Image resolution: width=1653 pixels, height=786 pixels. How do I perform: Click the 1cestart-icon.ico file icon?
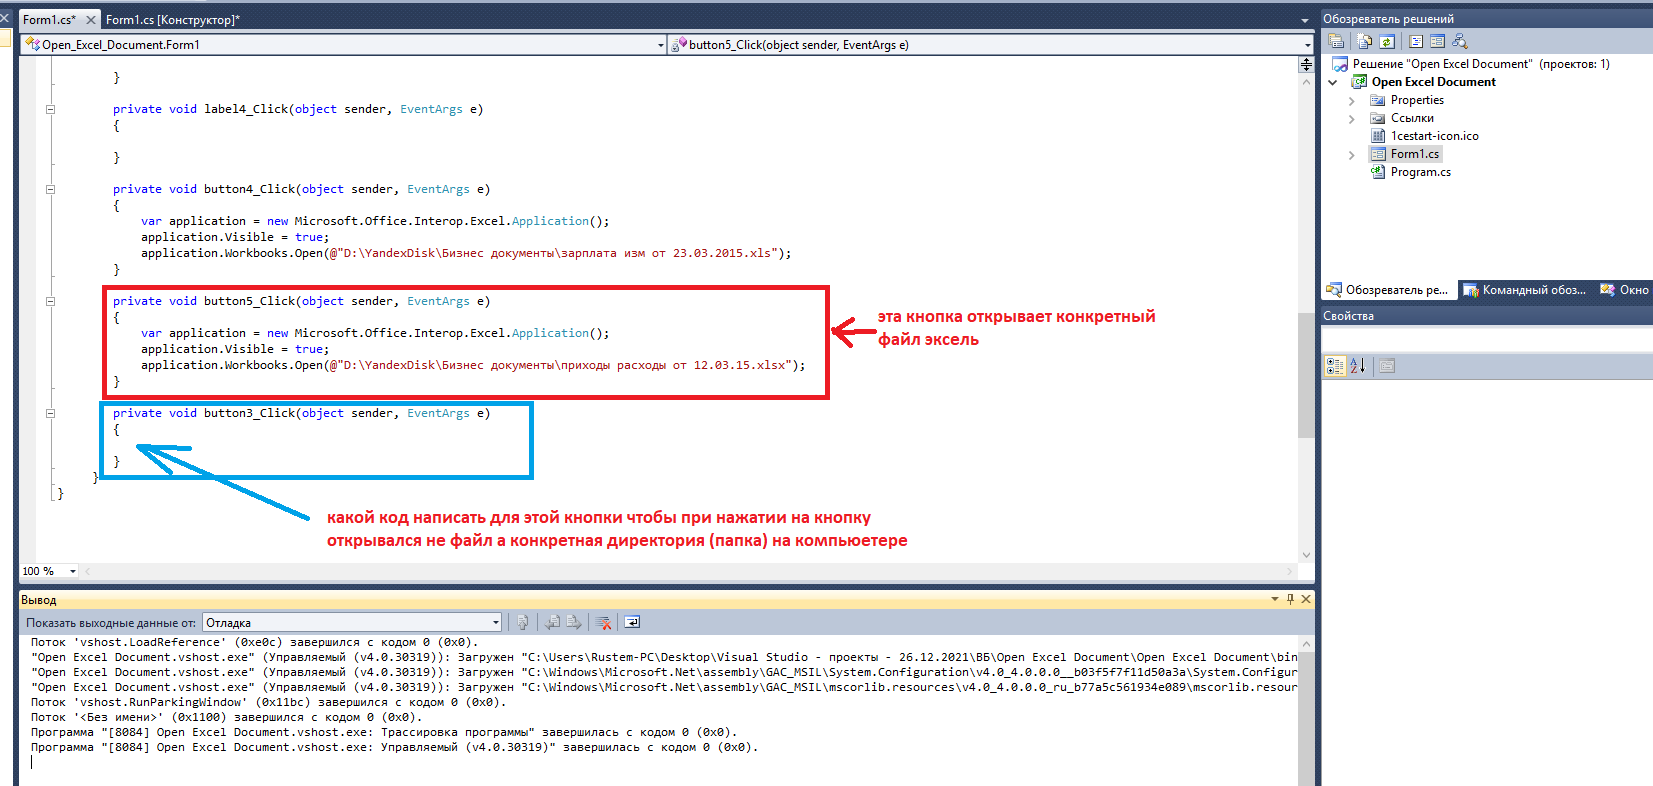(1378, 136)
